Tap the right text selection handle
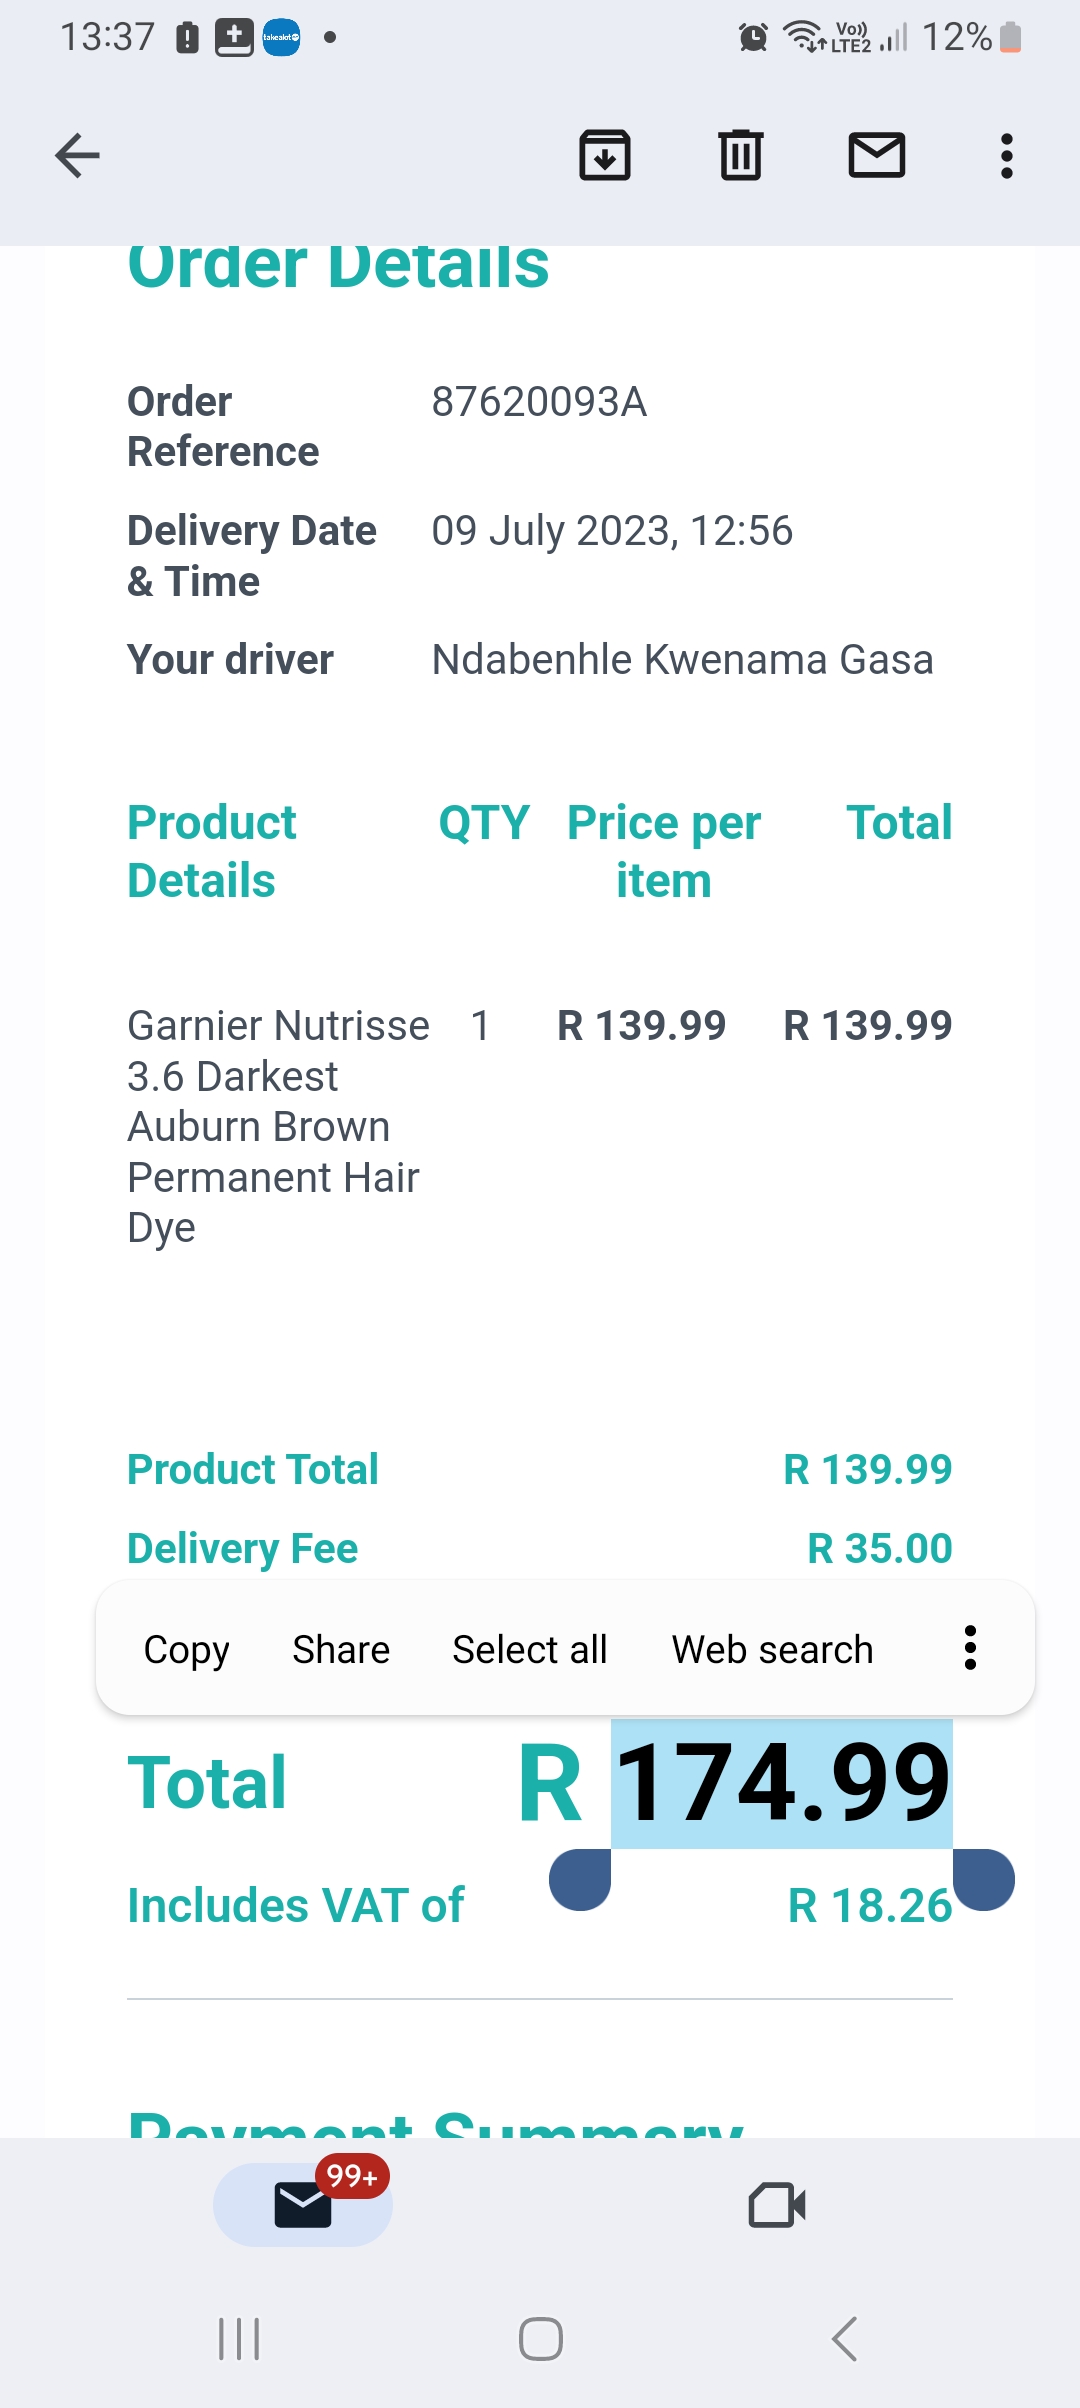This screenshot has width=1080, height=2408. pos(983,1879)
